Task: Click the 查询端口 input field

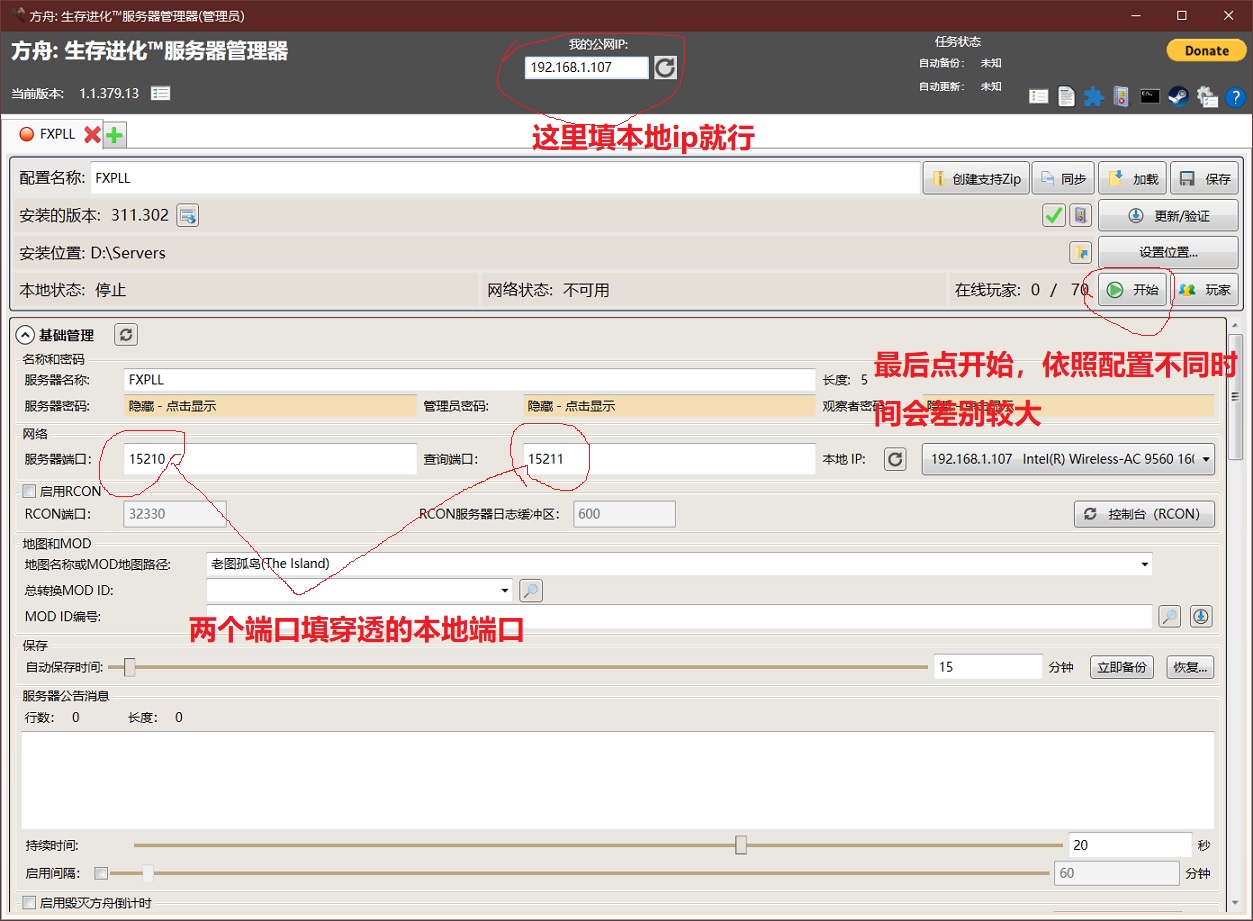Action: pyautogui.click(x=669, y=459)
